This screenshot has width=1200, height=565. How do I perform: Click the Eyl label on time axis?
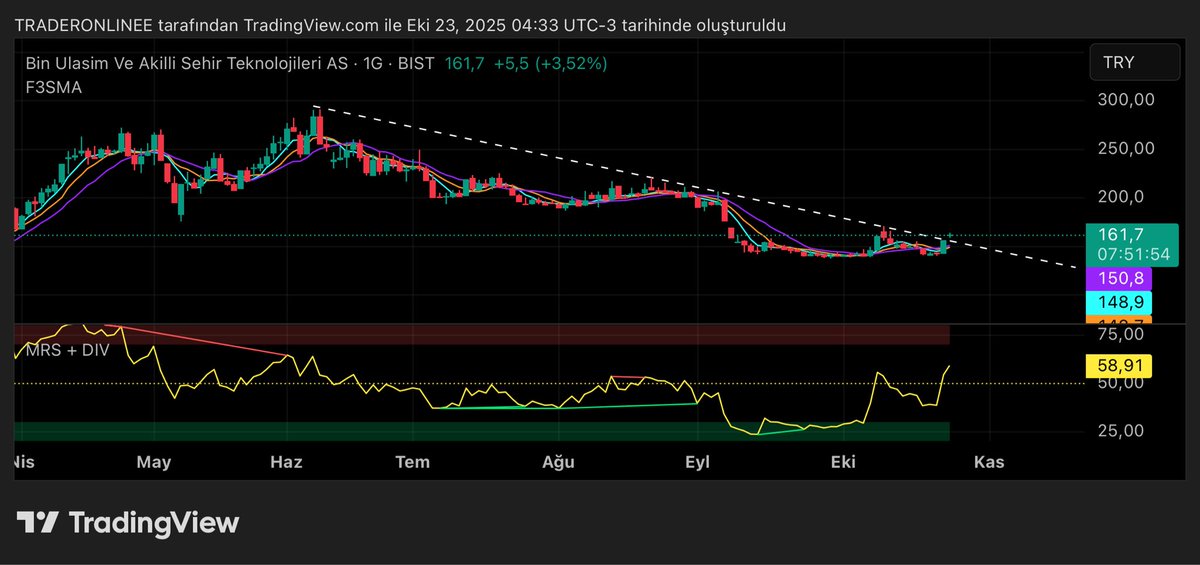[697, 462]
